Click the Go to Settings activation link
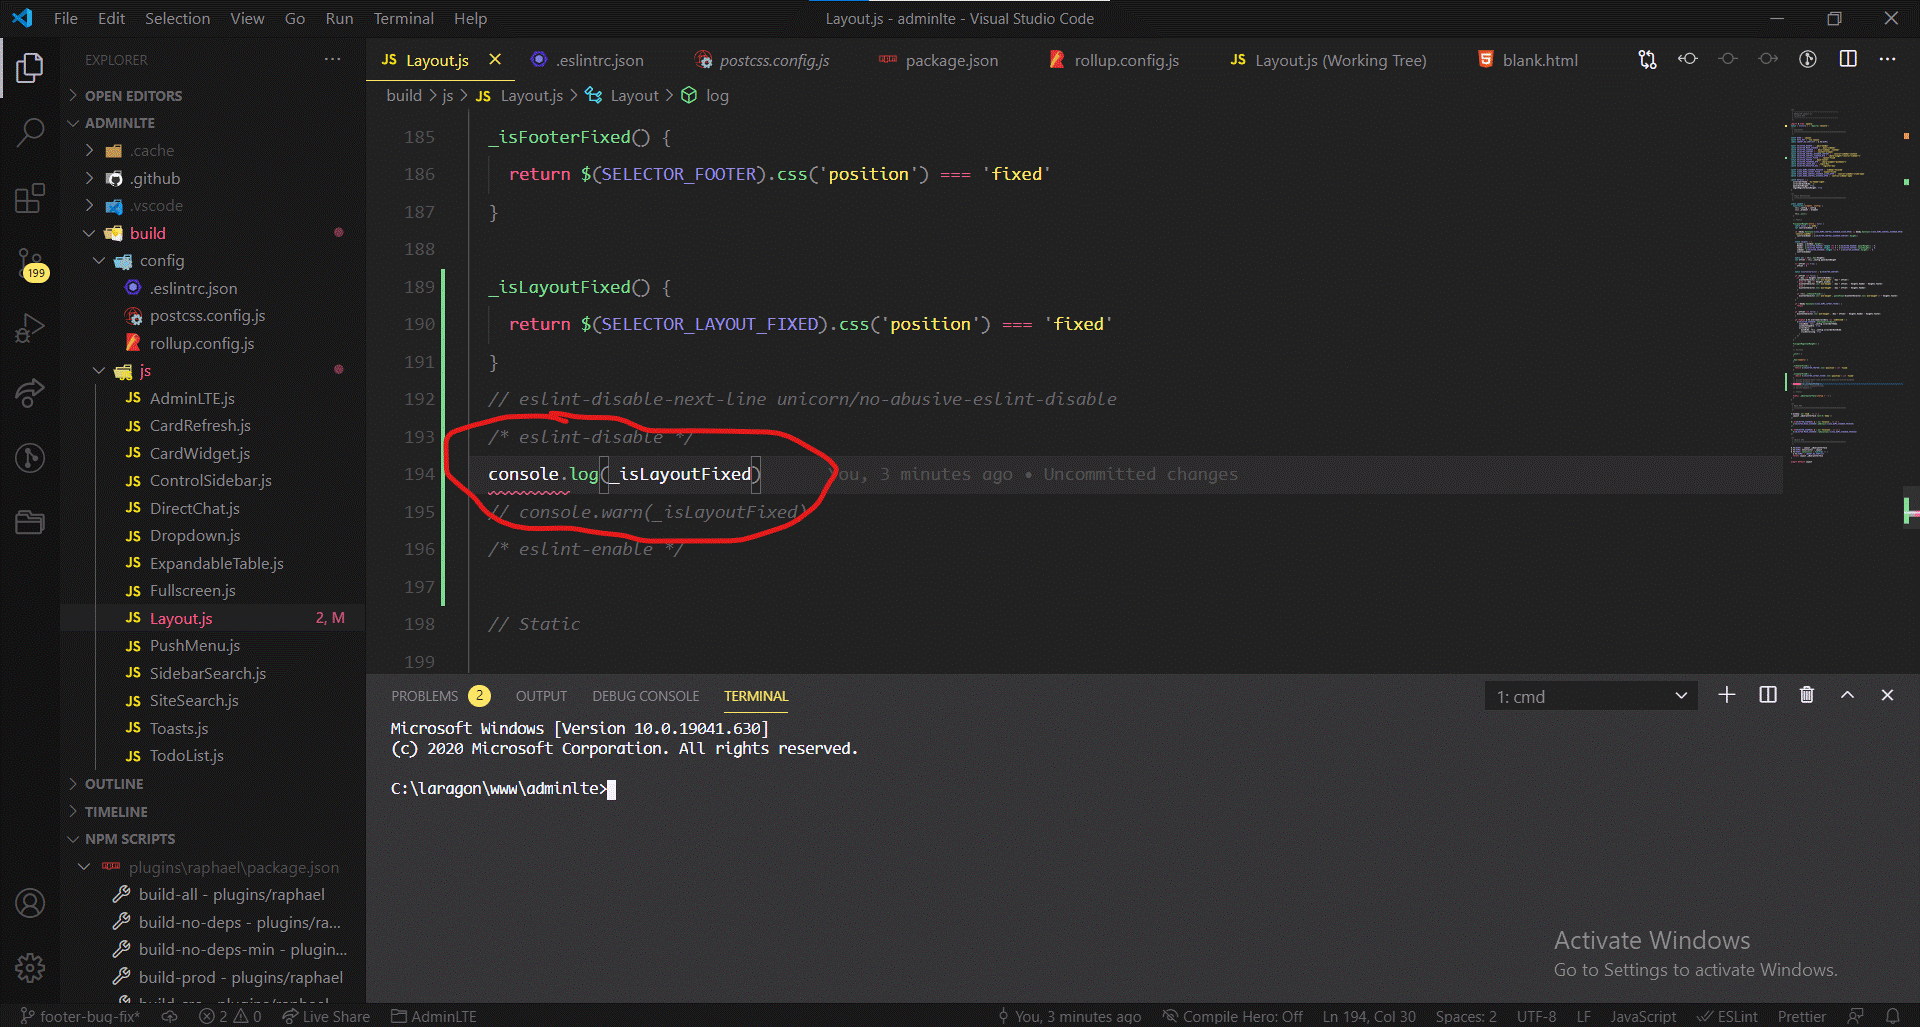This screenshot has height=1027, width=1920. 1694,969
